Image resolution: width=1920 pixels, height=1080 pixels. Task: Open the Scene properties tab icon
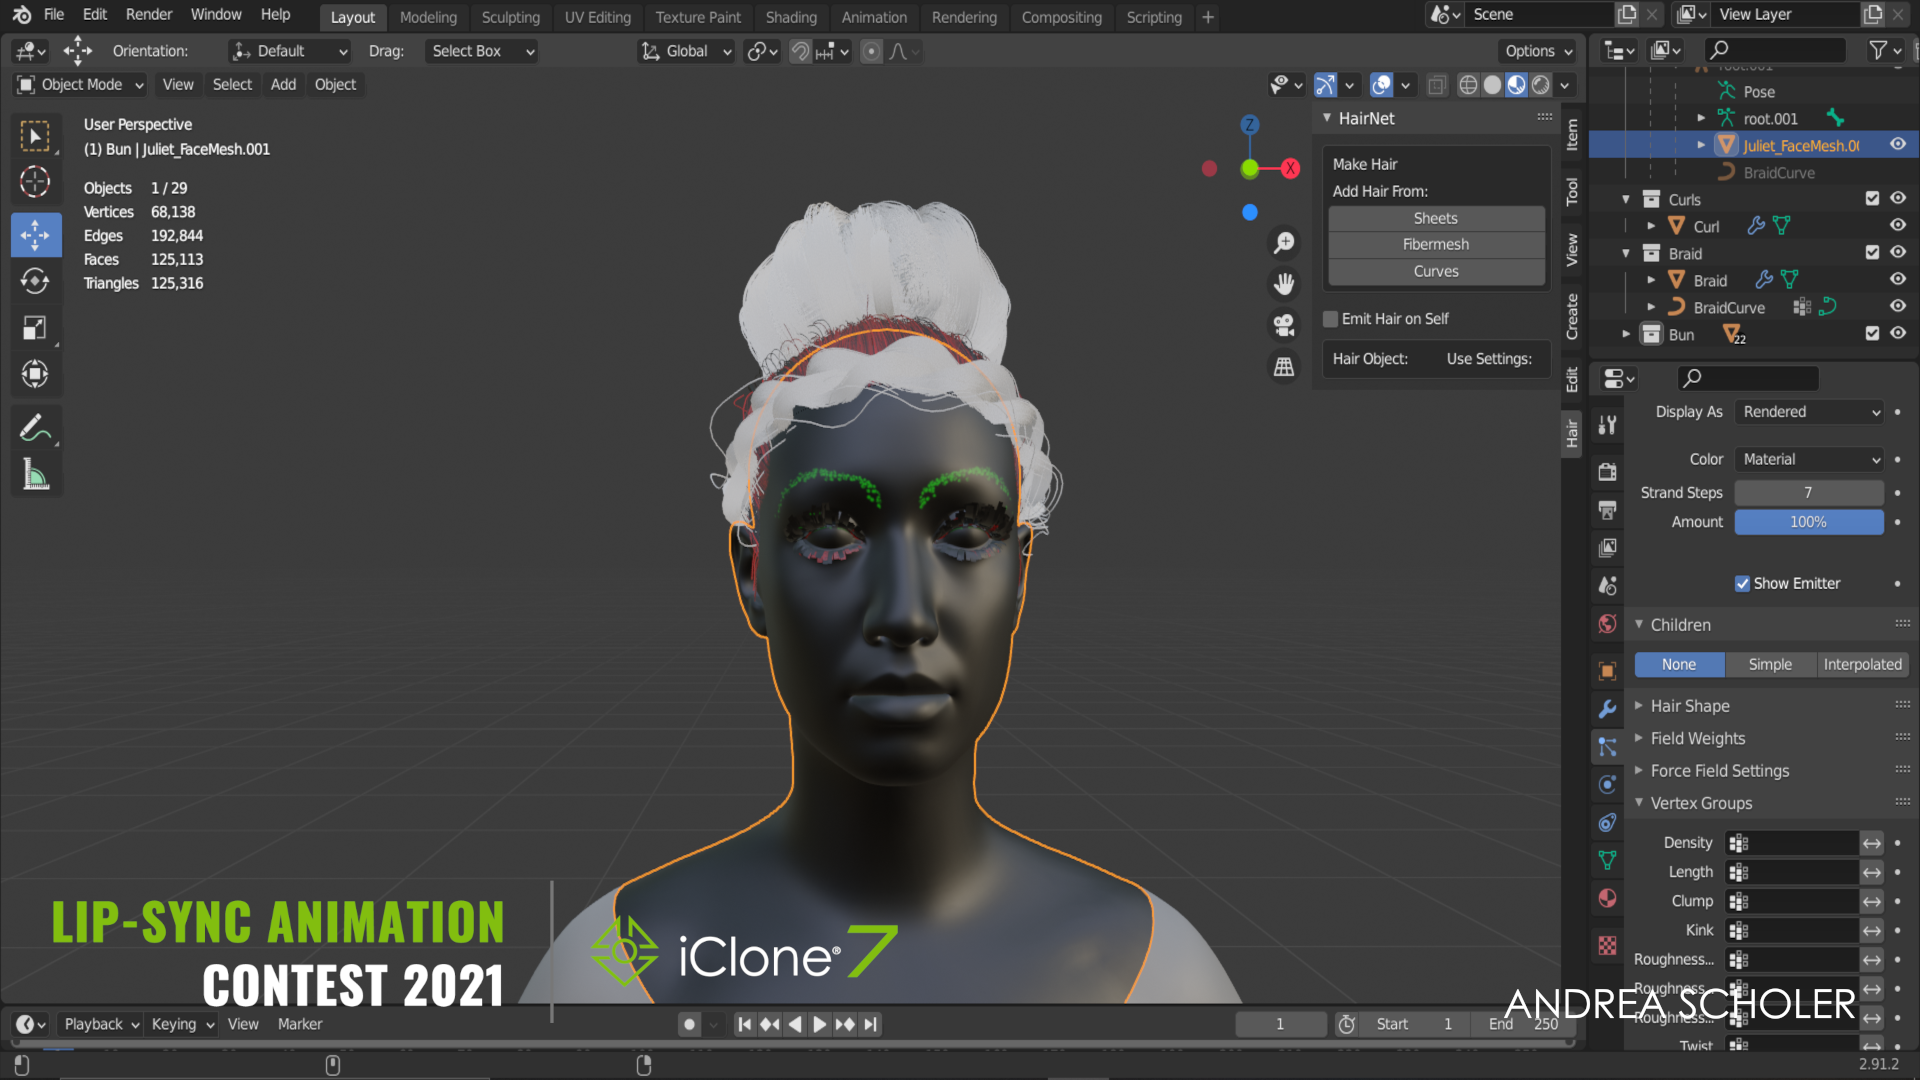click(x=1607, y=585)
